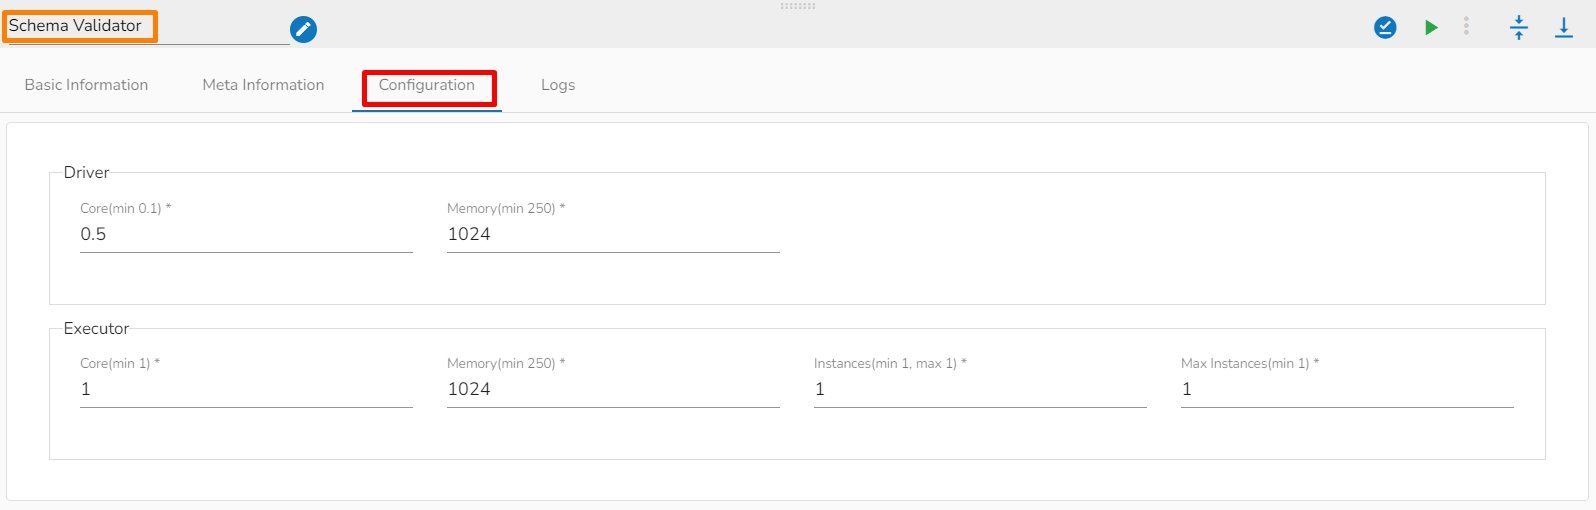The height and width of the screenshot is (510, 1596).
Task: Open the three-dot more options menu
Action: click(x=1466, y=27)
